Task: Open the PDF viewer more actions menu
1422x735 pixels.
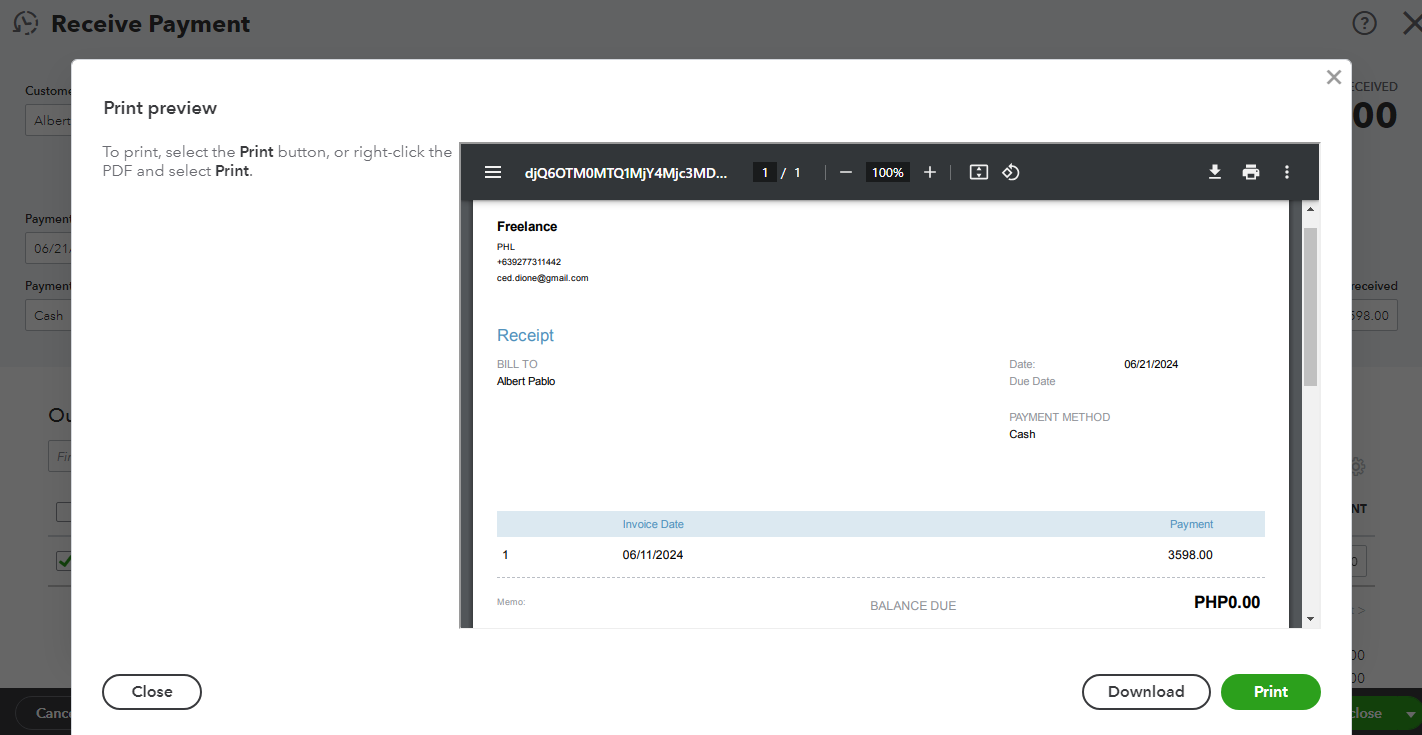Action: (x=1287, y=172)
